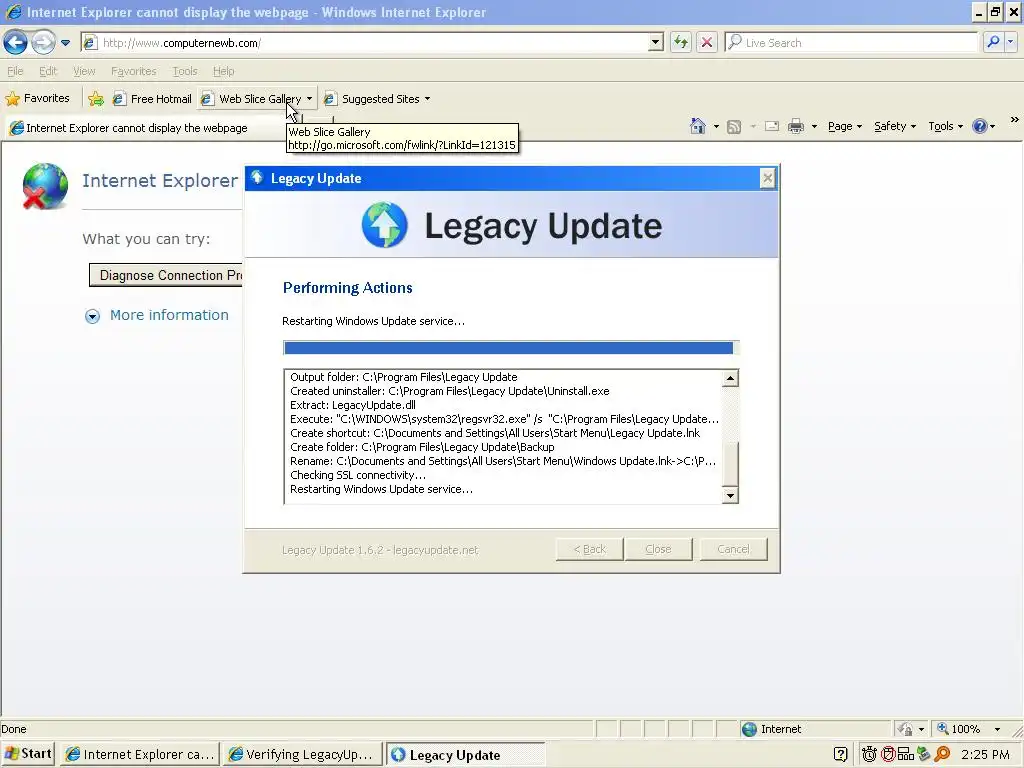Image resolution: width=1024 pixels, height=768 pixels.
Task: Click the Start button
Action: point(28,754)
